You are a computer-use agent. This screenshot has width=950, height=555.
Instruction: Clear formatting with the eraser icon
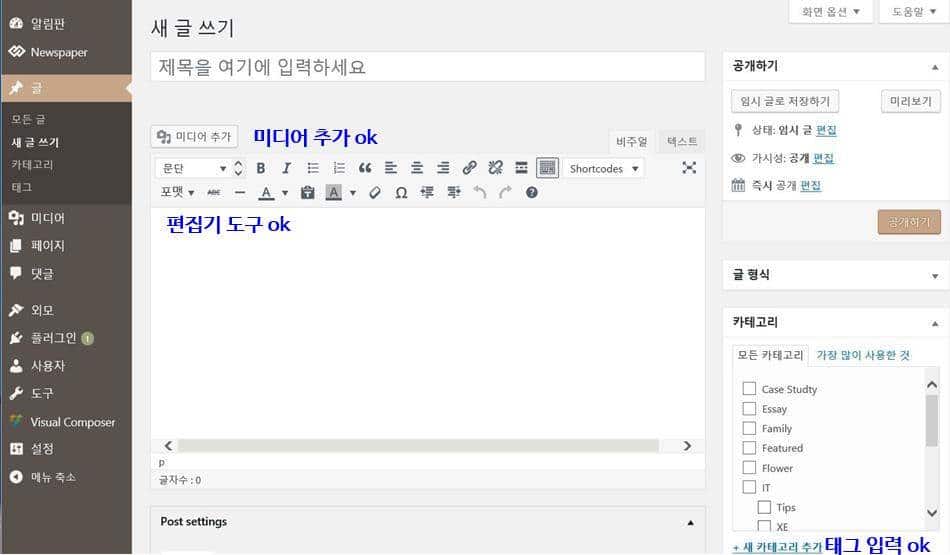[375, 193]
